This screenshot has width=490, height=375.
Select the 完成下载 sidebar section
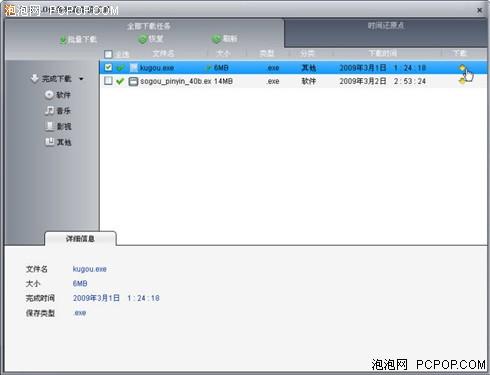tap(56, 79)
